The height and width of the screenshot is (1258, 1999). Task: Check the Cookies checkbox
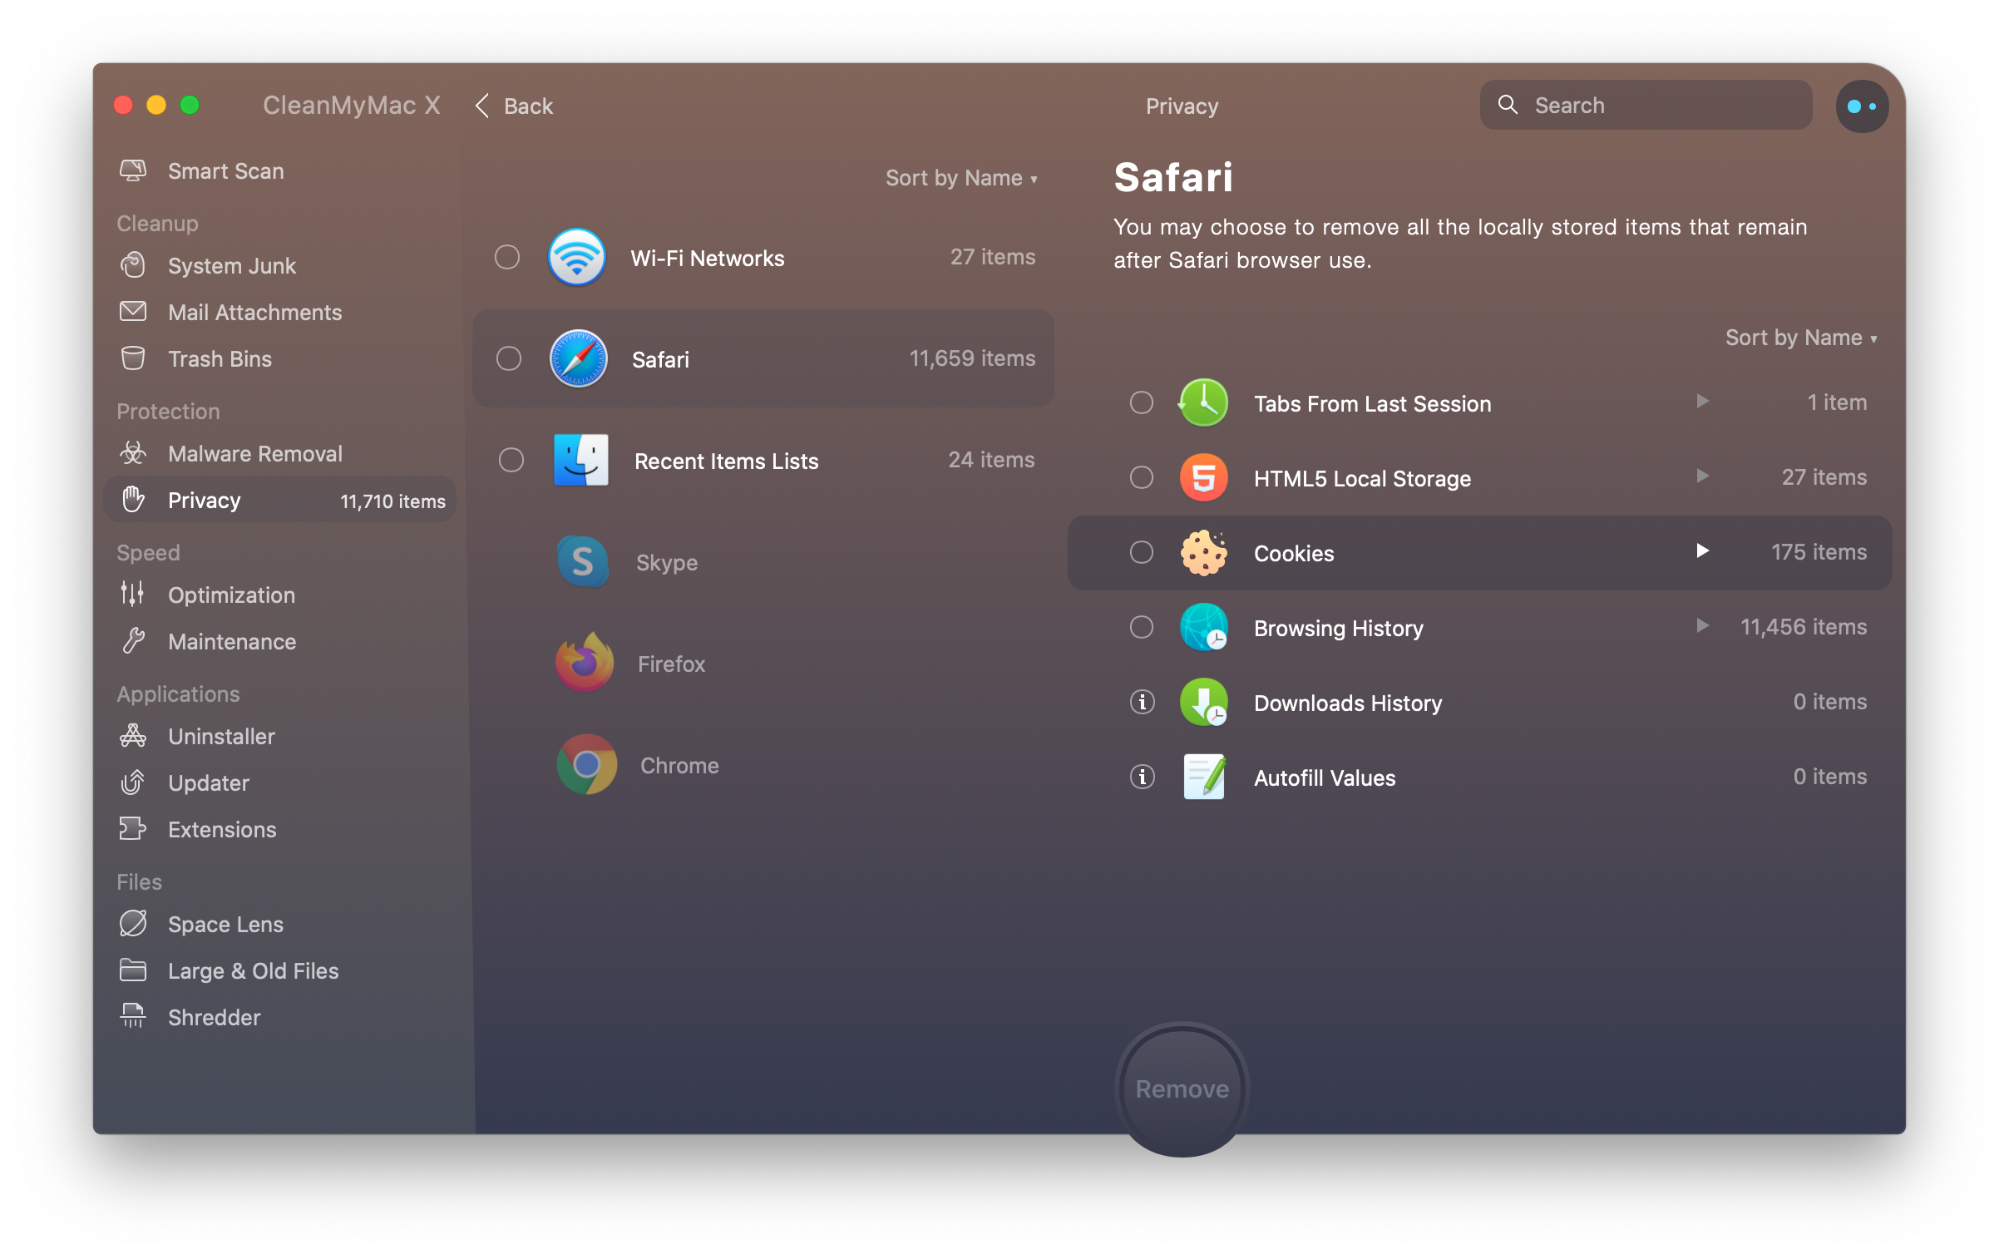(1141, 553)
